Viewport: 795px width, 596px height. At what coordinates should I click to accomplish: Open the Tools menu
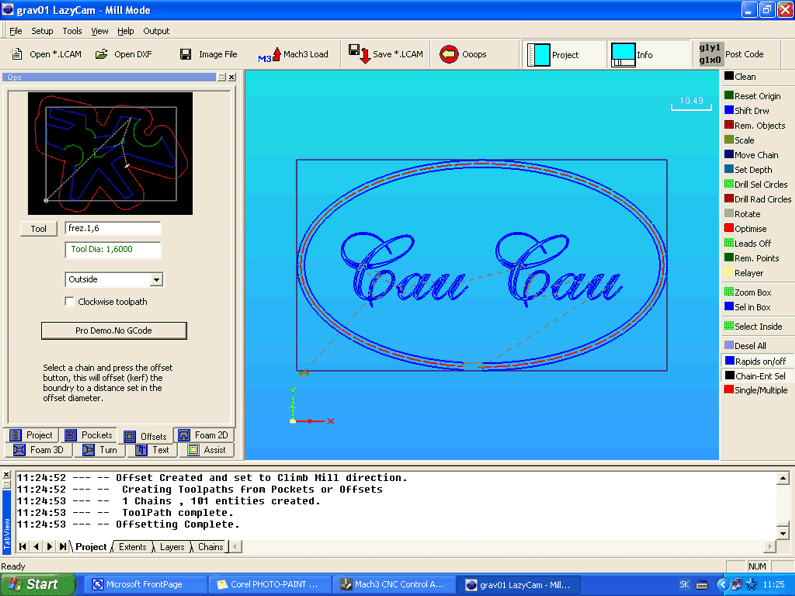coord(72,31)
